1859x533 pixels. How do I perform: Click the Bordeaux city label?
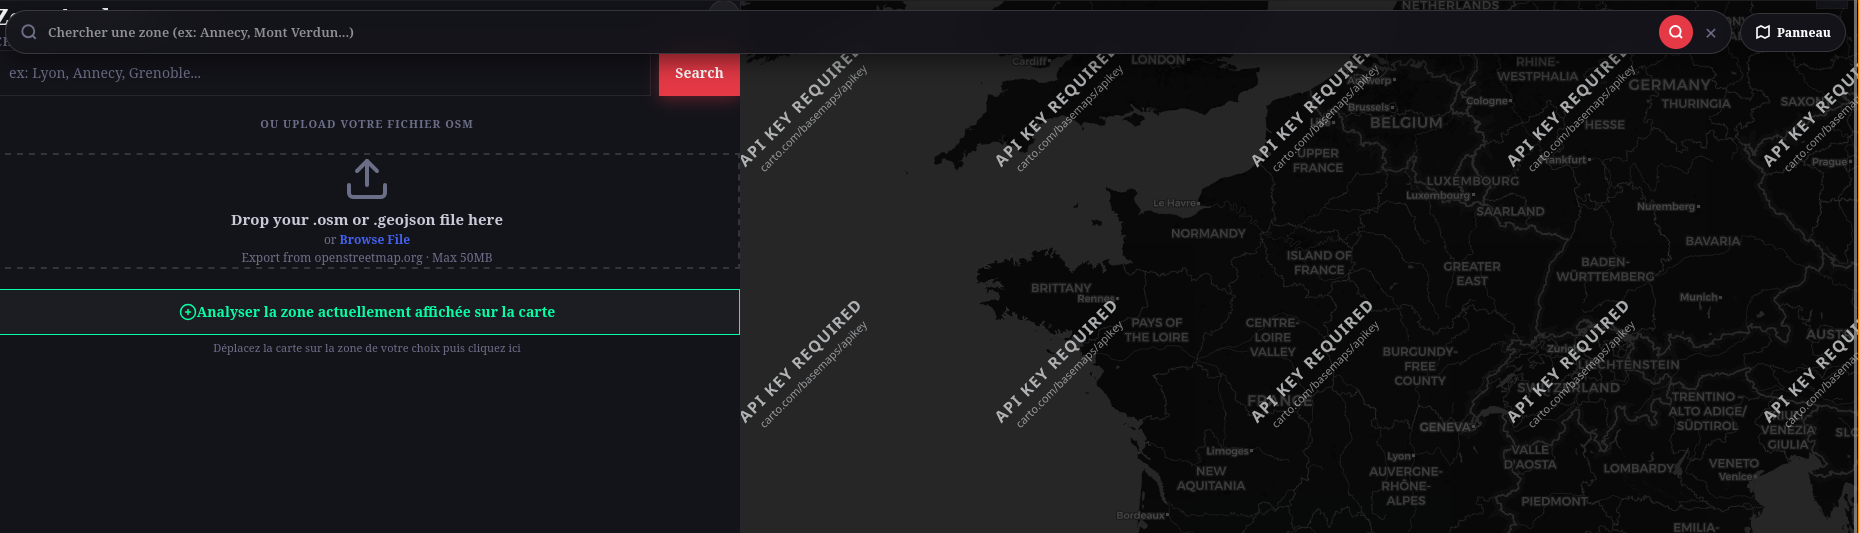click(x=1142, y=516)
